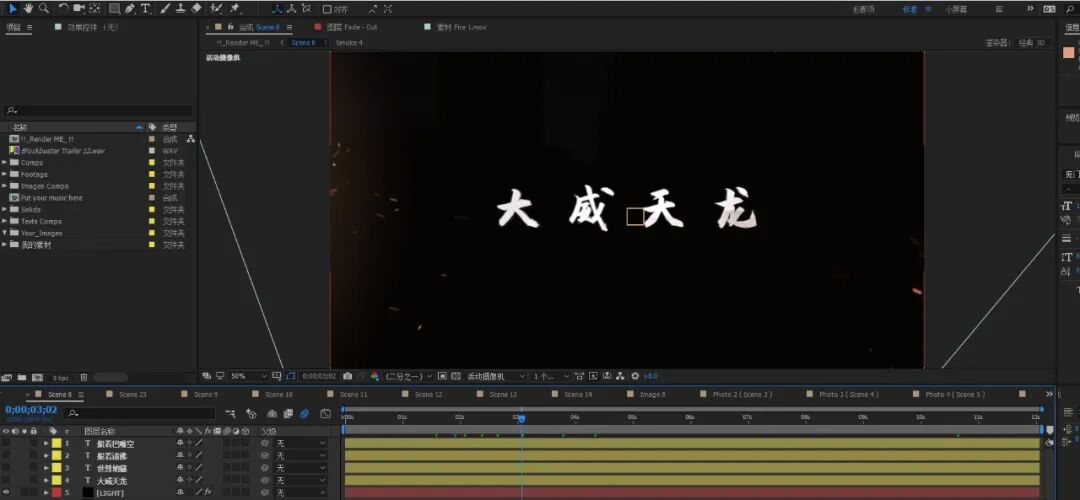Select the Selection arrow tool
This screenshot has height=500, width=1080.
point(12,8)
